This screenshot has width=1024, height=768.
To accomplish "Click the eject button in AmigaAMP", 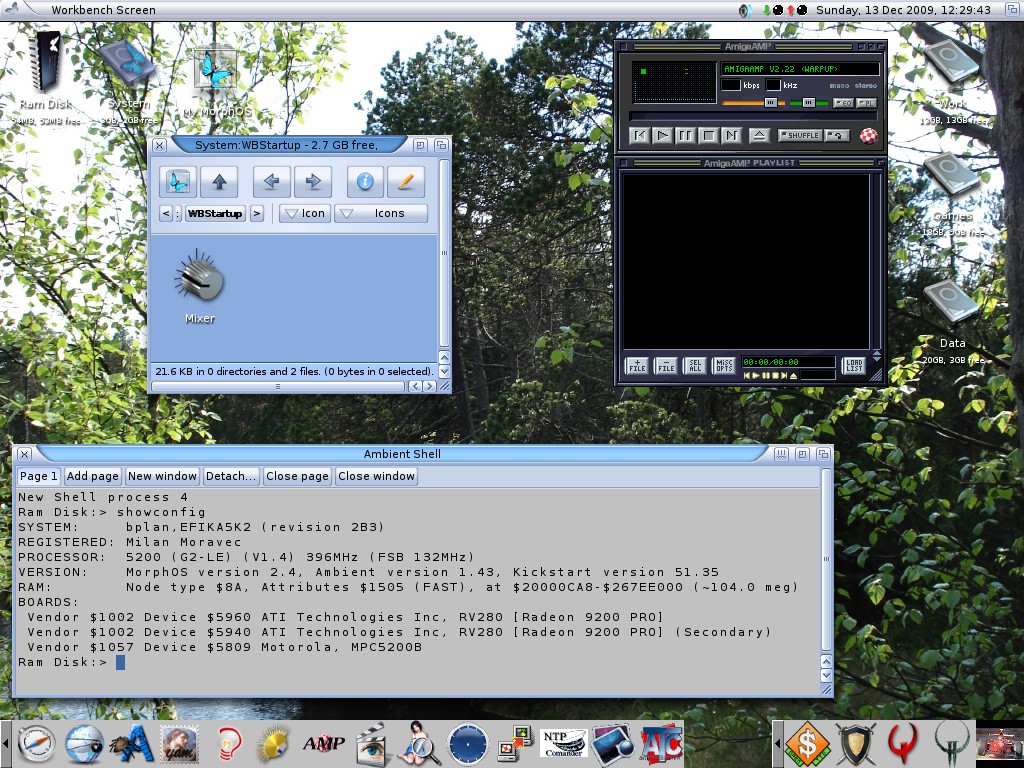I will tap(759, 135).
